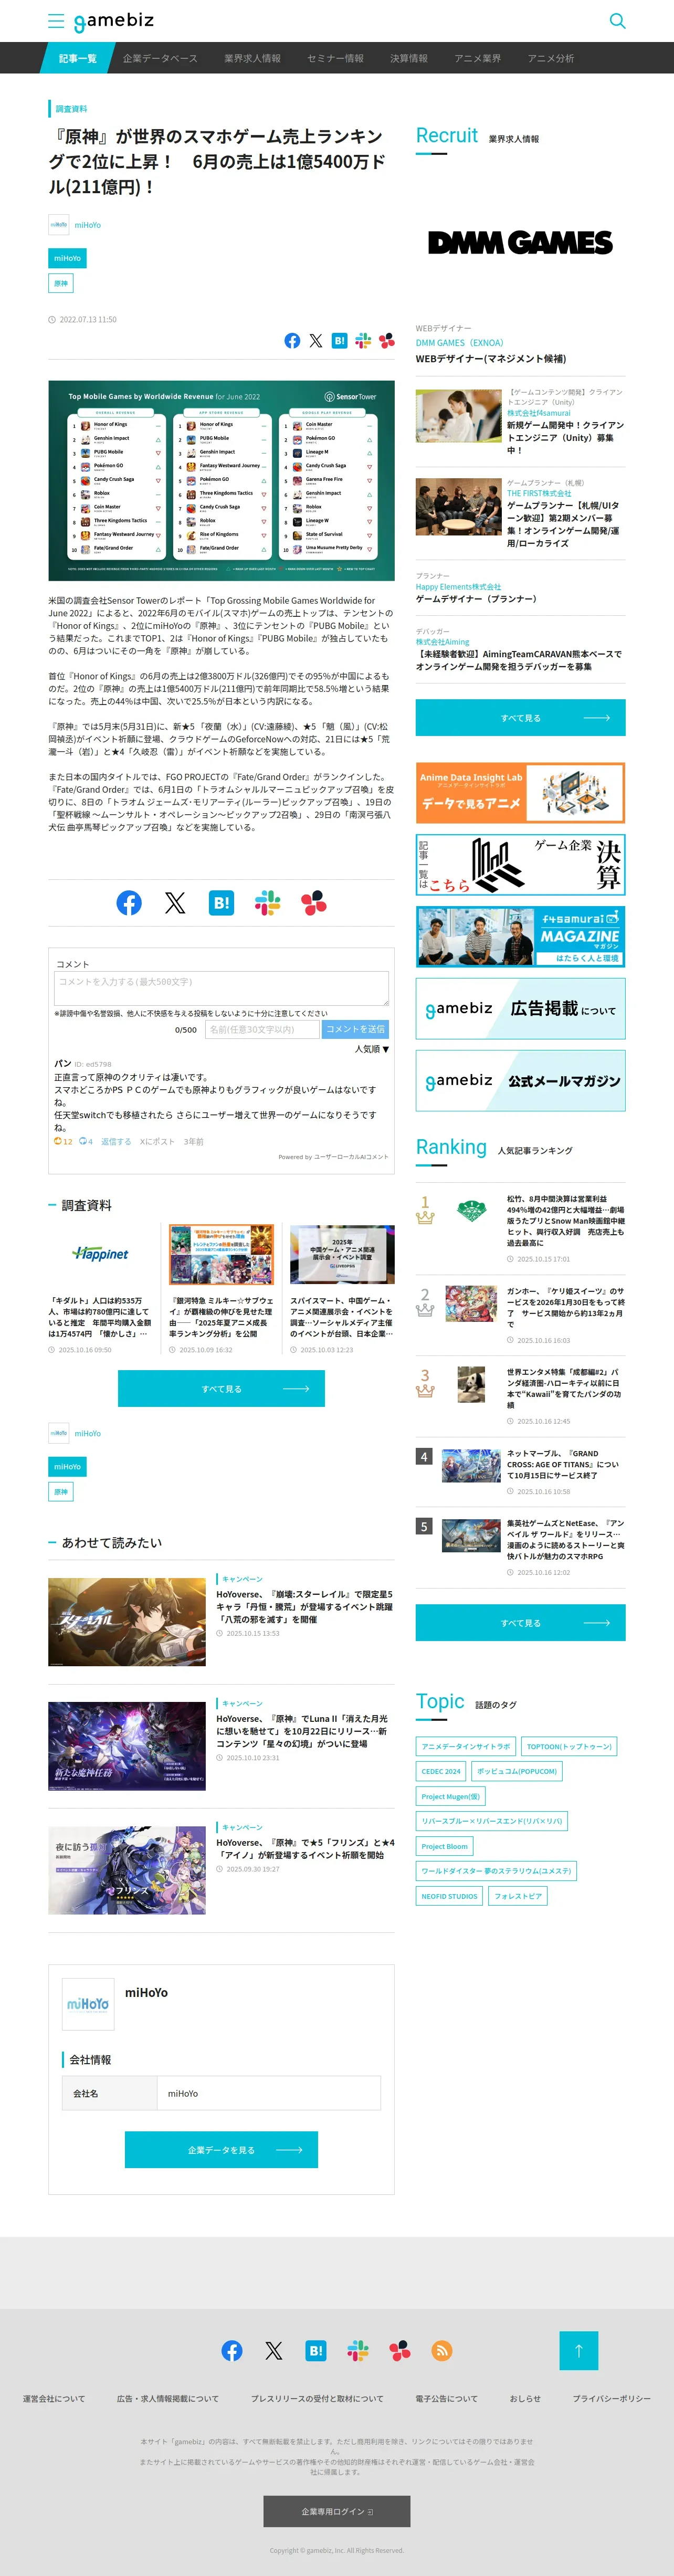
Task: Open site search with the magnifier icon
Action: 617,21
